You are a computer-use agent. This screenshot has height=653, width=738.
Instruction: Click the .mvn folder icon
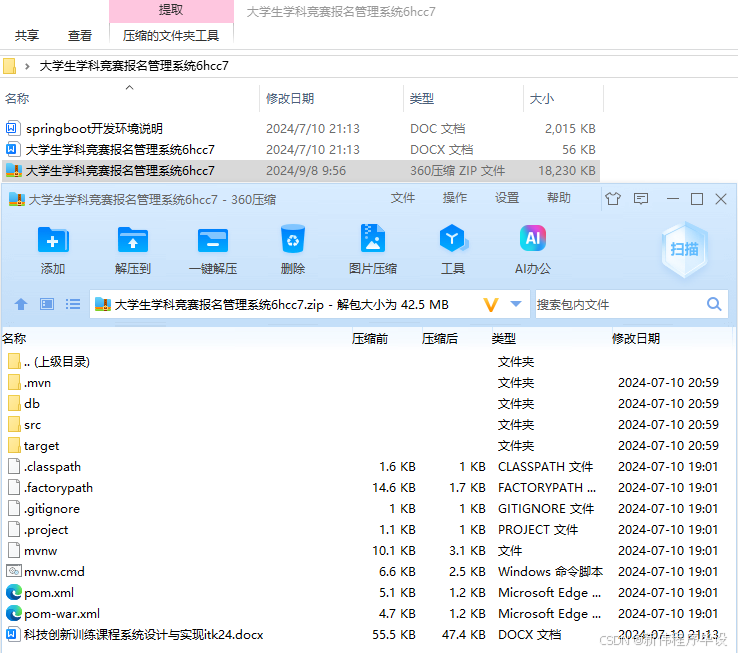14,382
